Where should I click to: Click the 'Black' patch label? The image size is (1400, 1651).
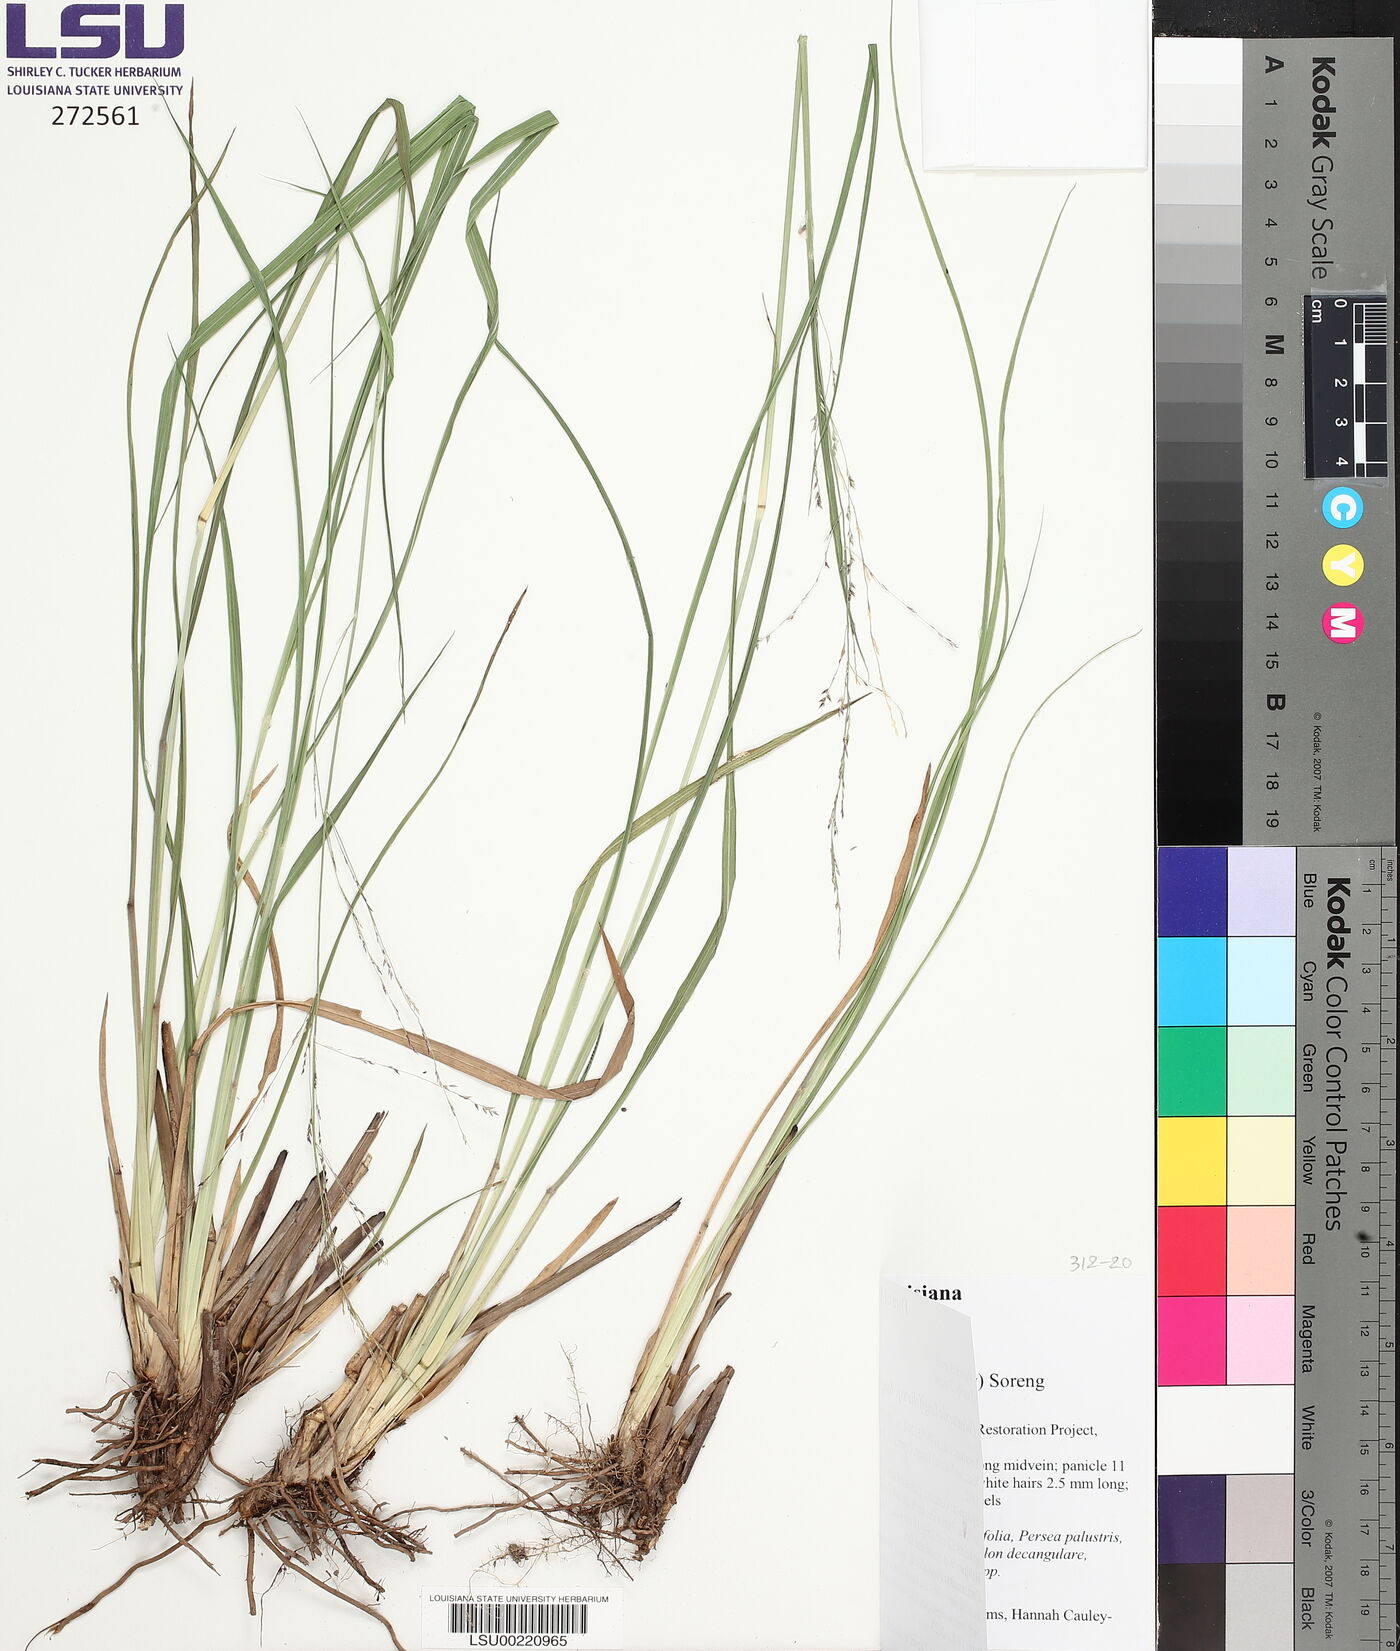1307,1608
